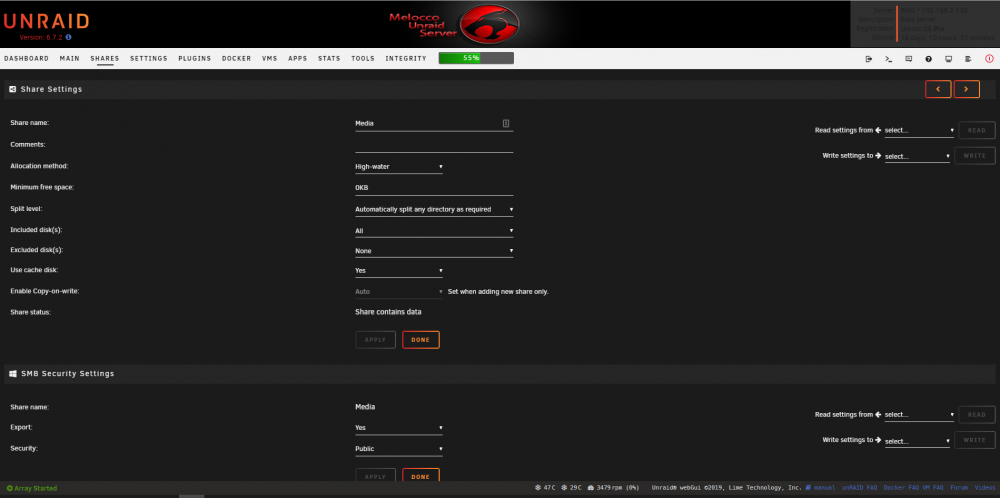Open the Apps menu tab
This screenshot has height=498, width=1000.
(298, 59)
